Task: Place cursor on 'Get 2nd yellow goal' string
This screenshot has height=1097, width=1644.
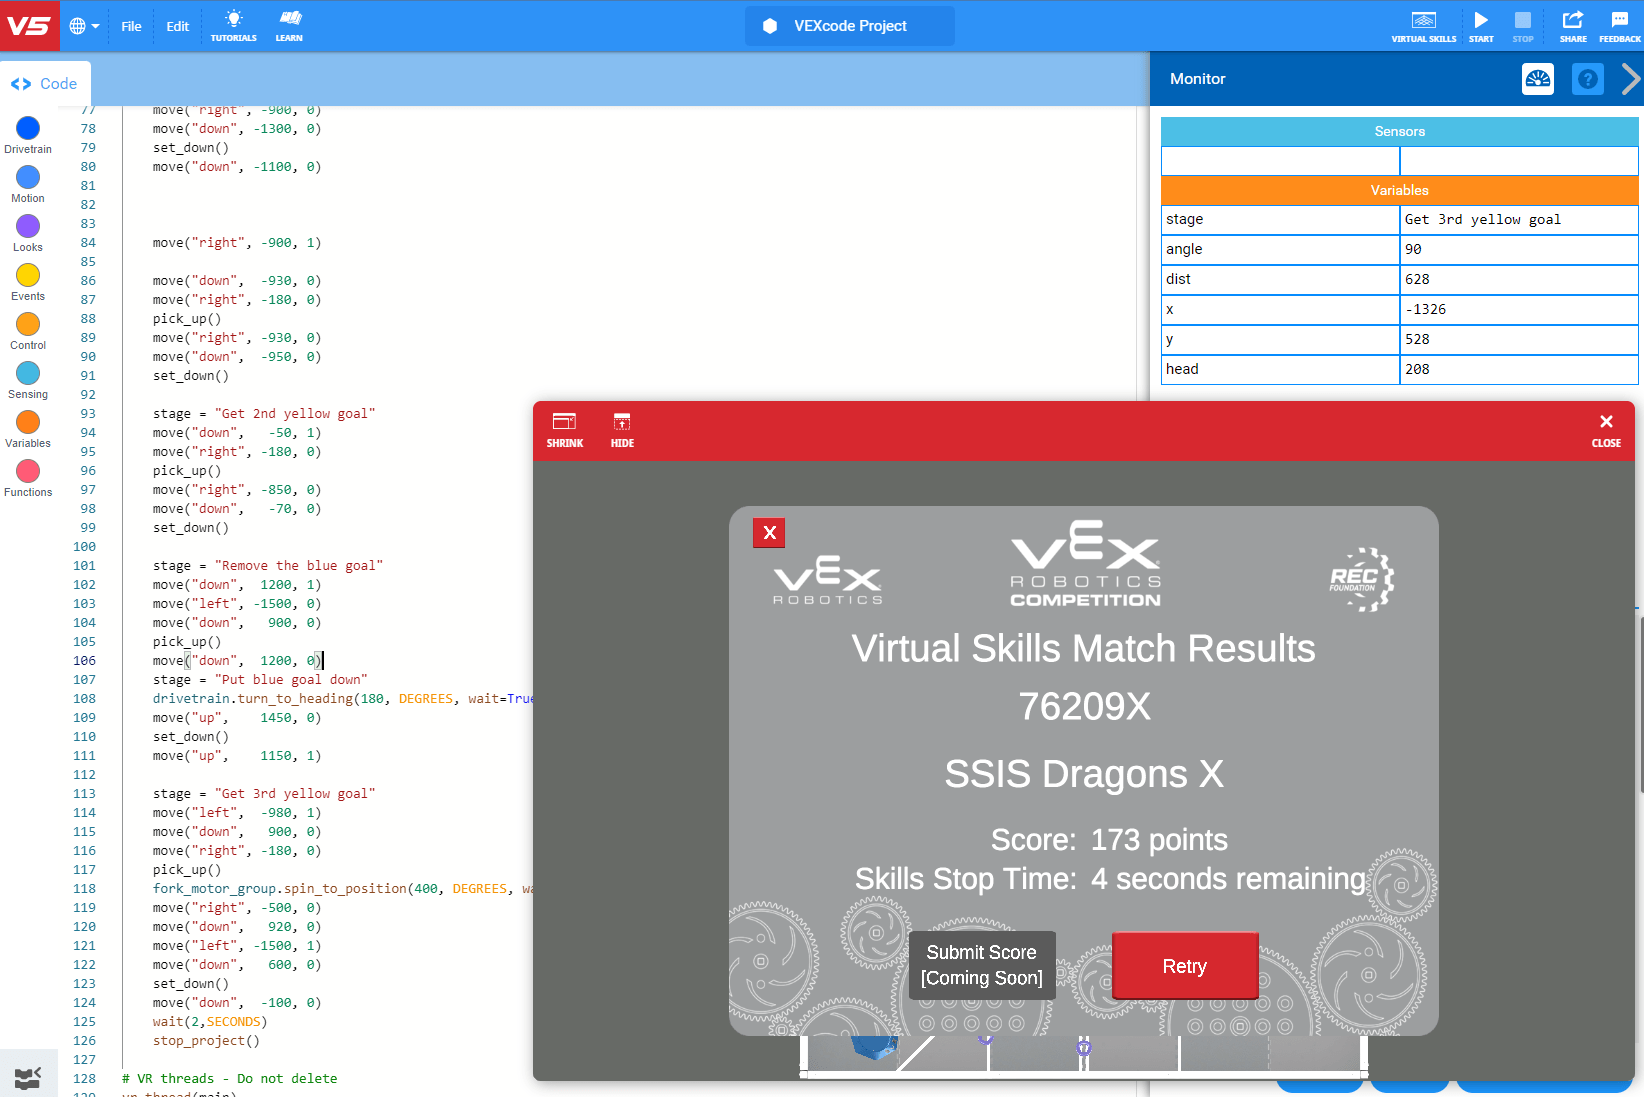Action: (295, 414)
